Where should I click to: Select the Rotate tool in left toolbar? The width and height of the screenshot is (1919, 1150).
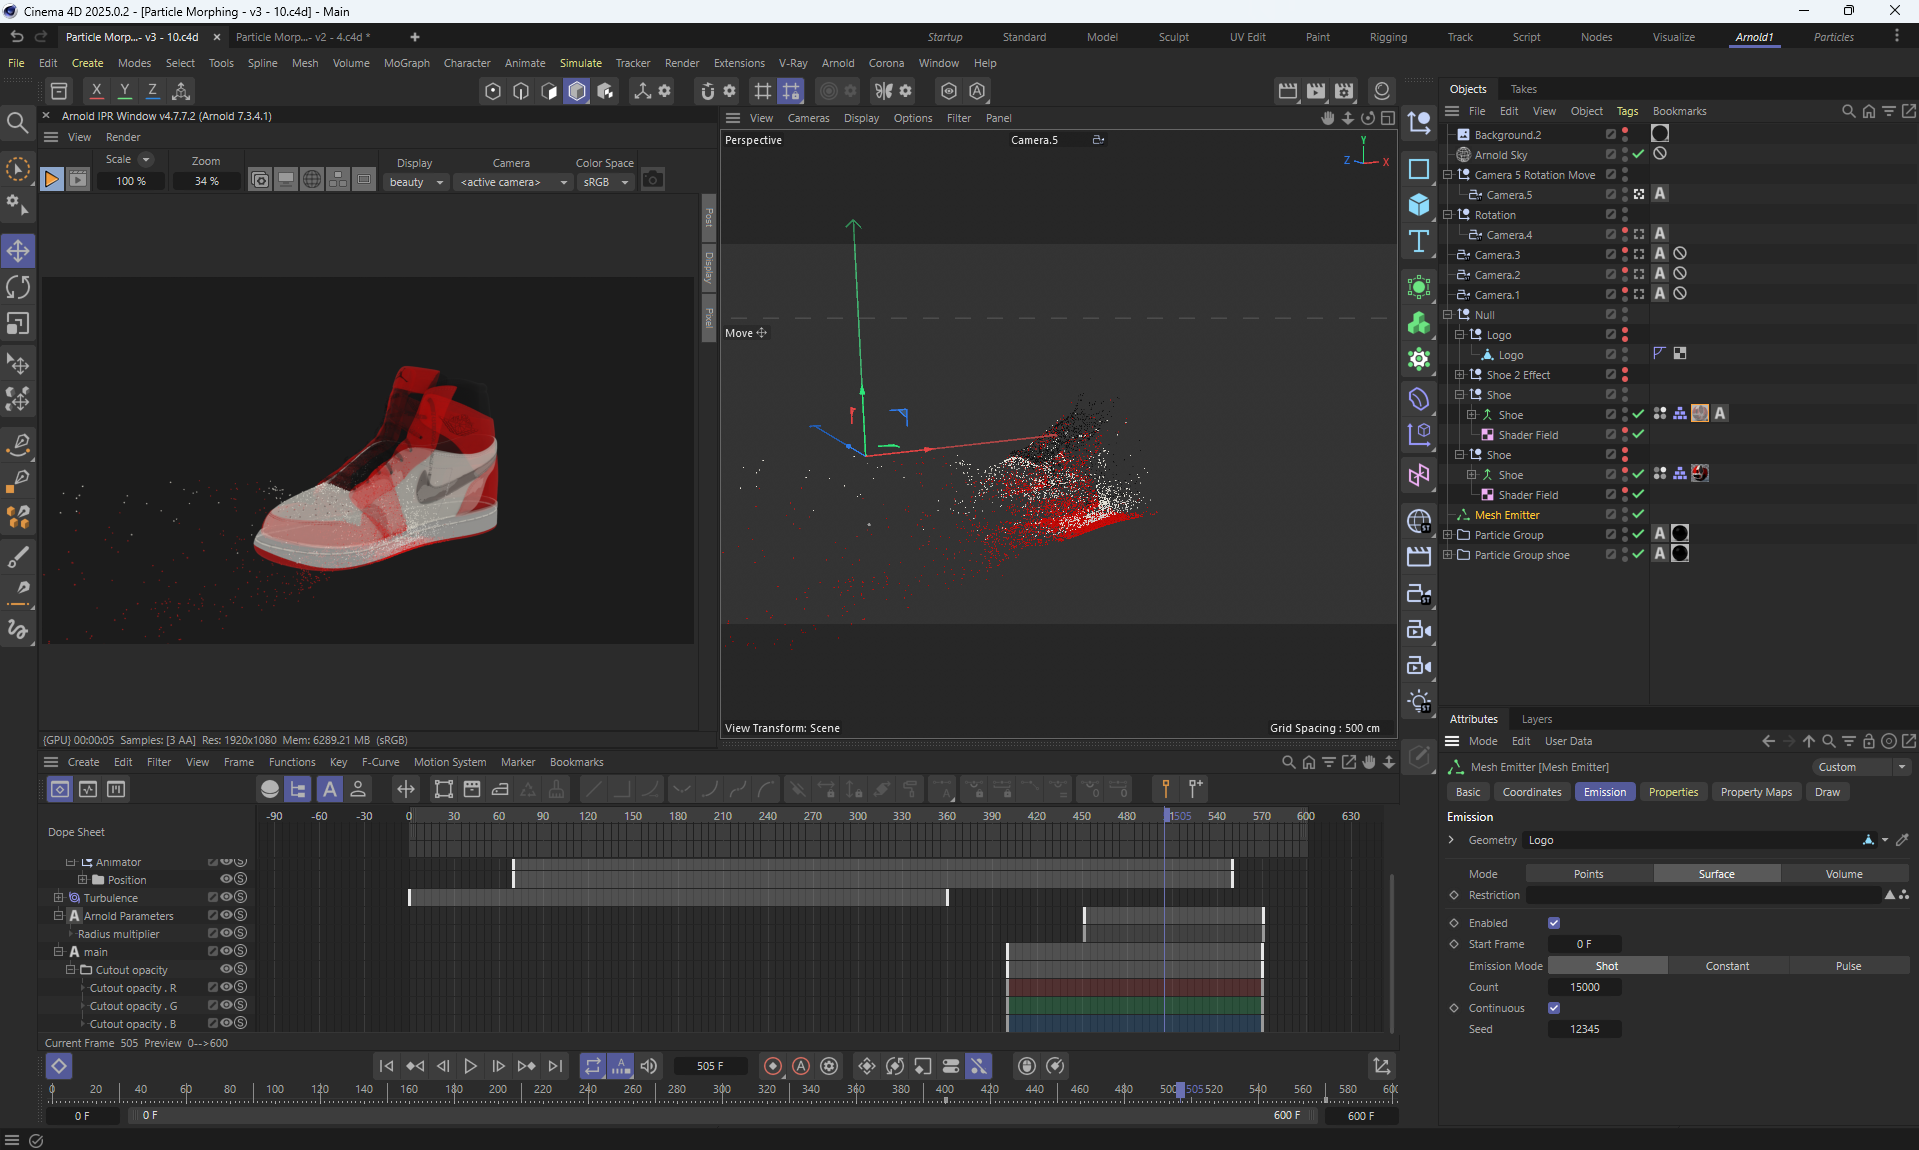pos(18,288)
